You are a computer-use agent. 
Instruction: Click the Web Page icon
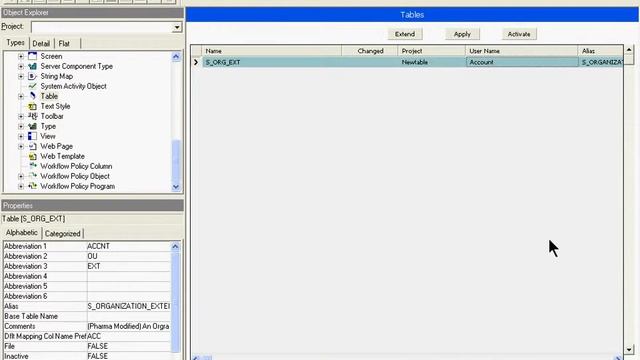(x=32, y=146)
